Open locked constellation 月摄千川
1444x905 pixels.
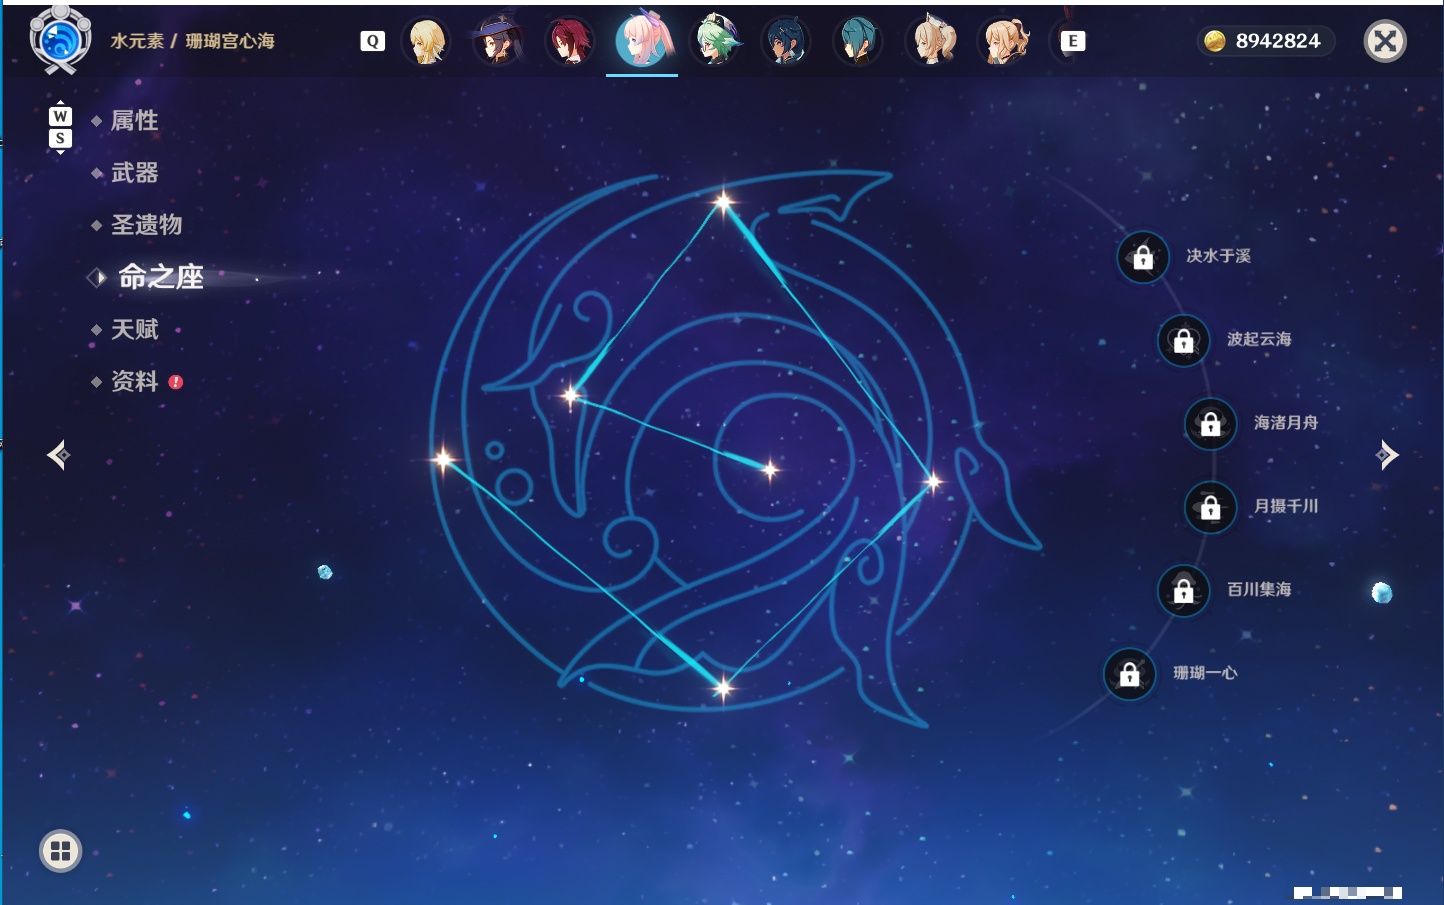coord(1210,507)
